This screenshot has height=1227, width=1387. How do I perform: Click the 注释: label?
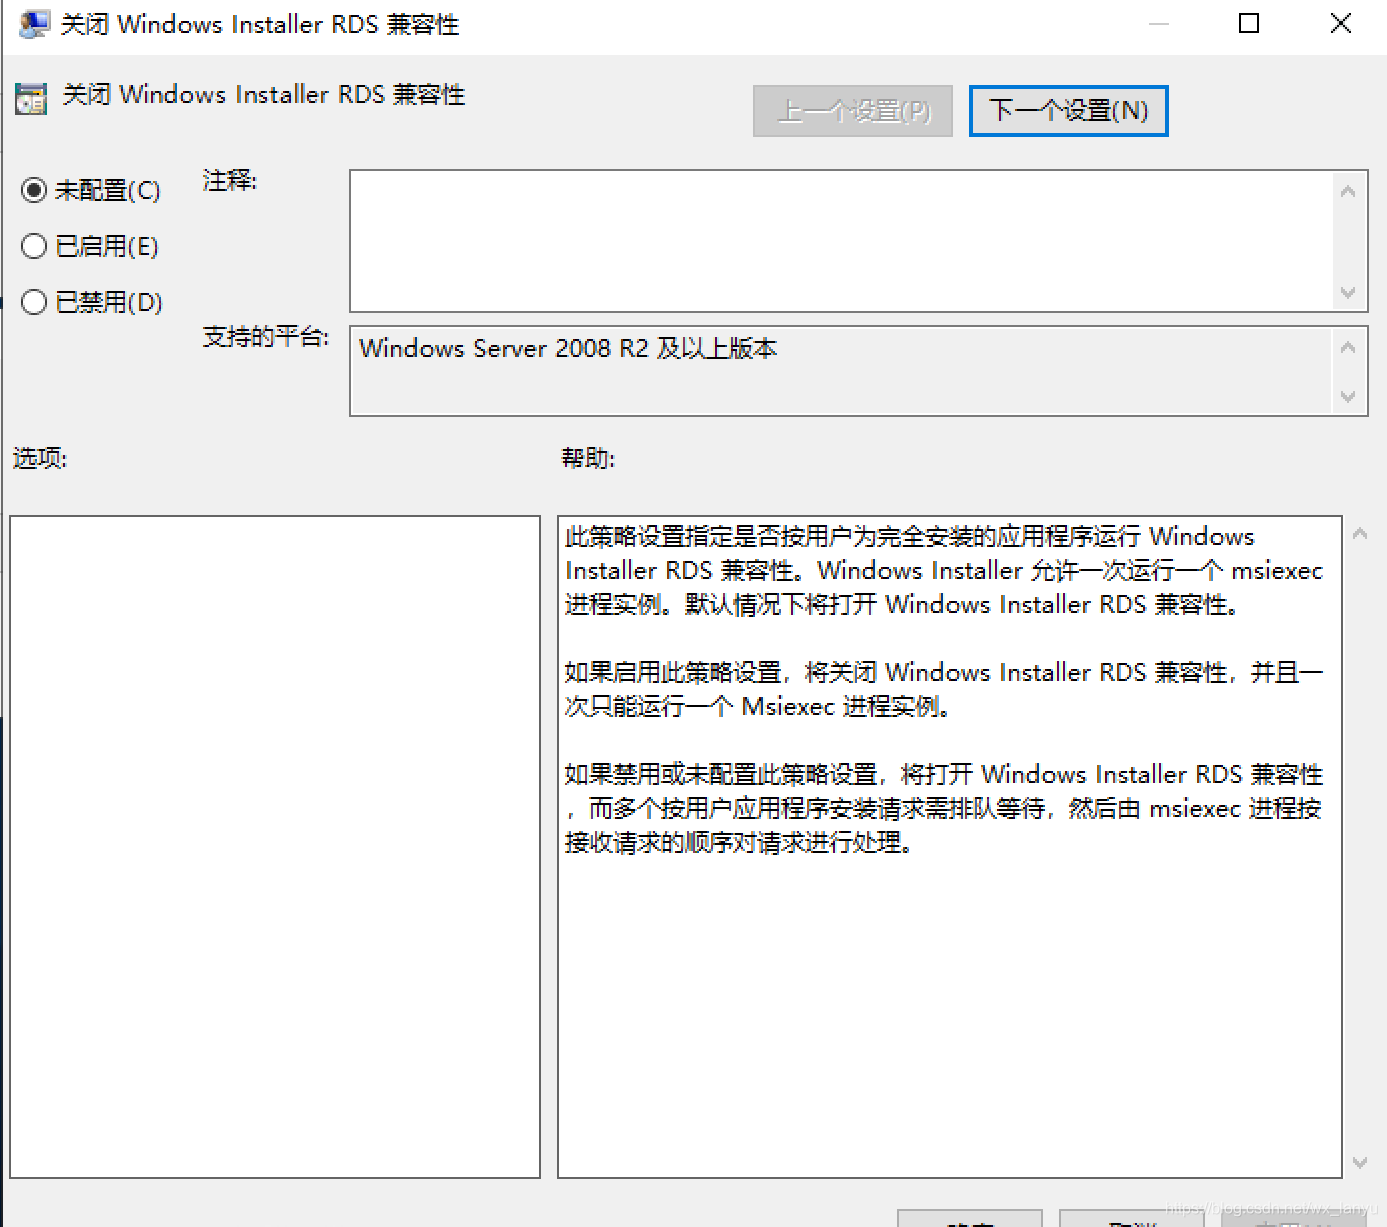coord(230,181)
